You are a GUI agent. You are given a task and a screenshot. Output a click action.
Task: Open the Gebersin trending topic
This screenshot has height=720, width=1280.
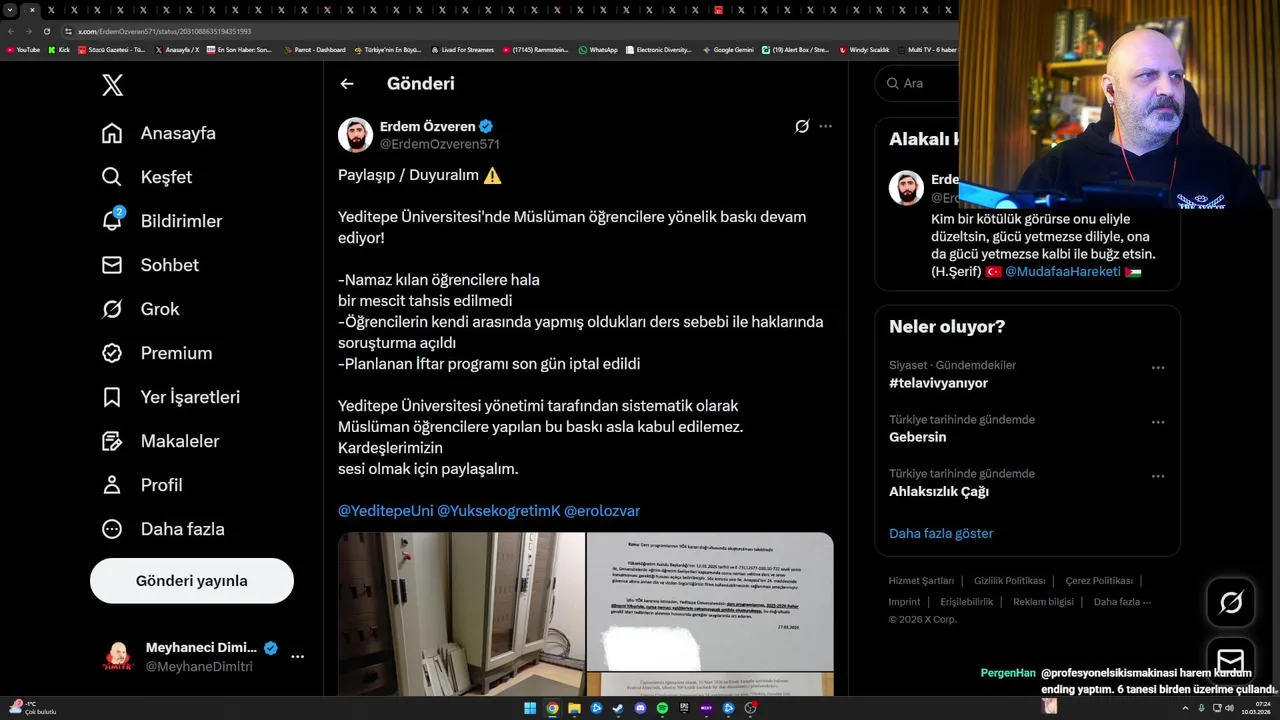(917, 438)
